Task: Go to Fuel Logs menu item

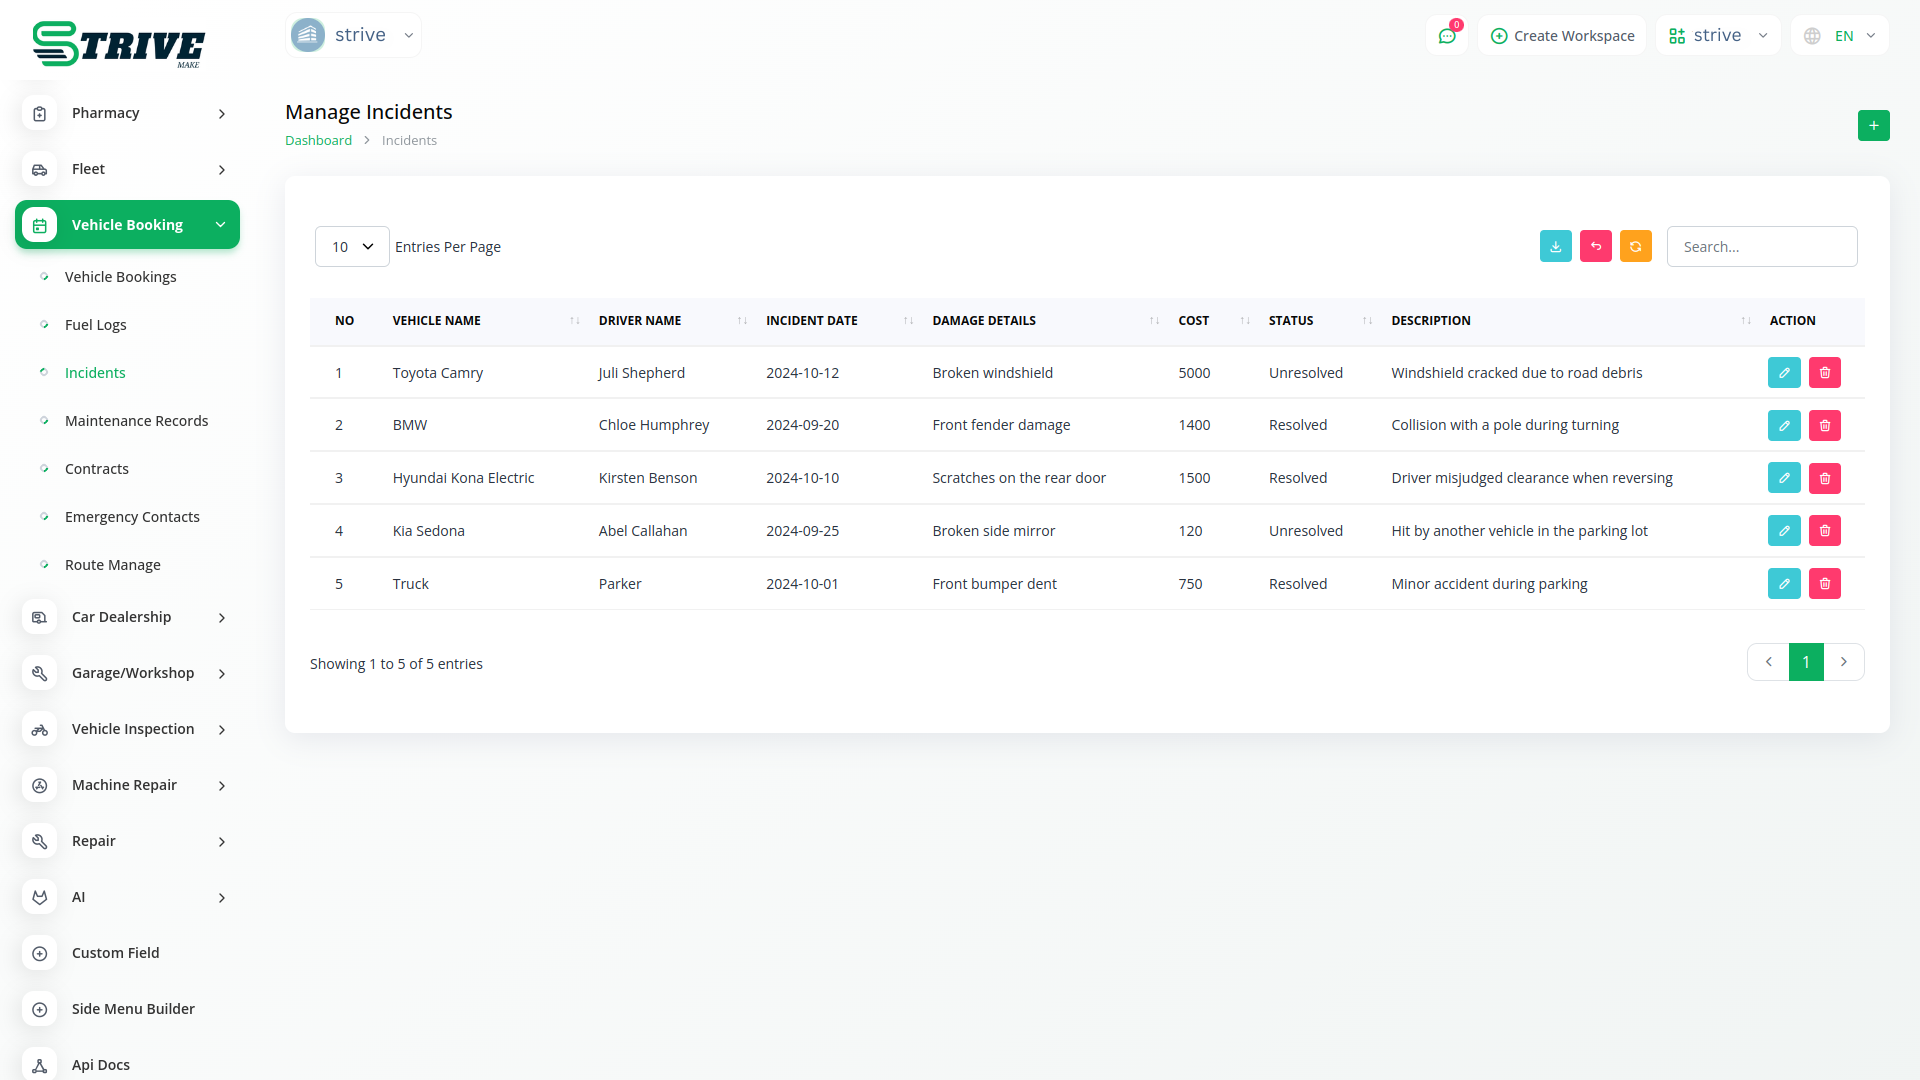Action: click(95, 325)
